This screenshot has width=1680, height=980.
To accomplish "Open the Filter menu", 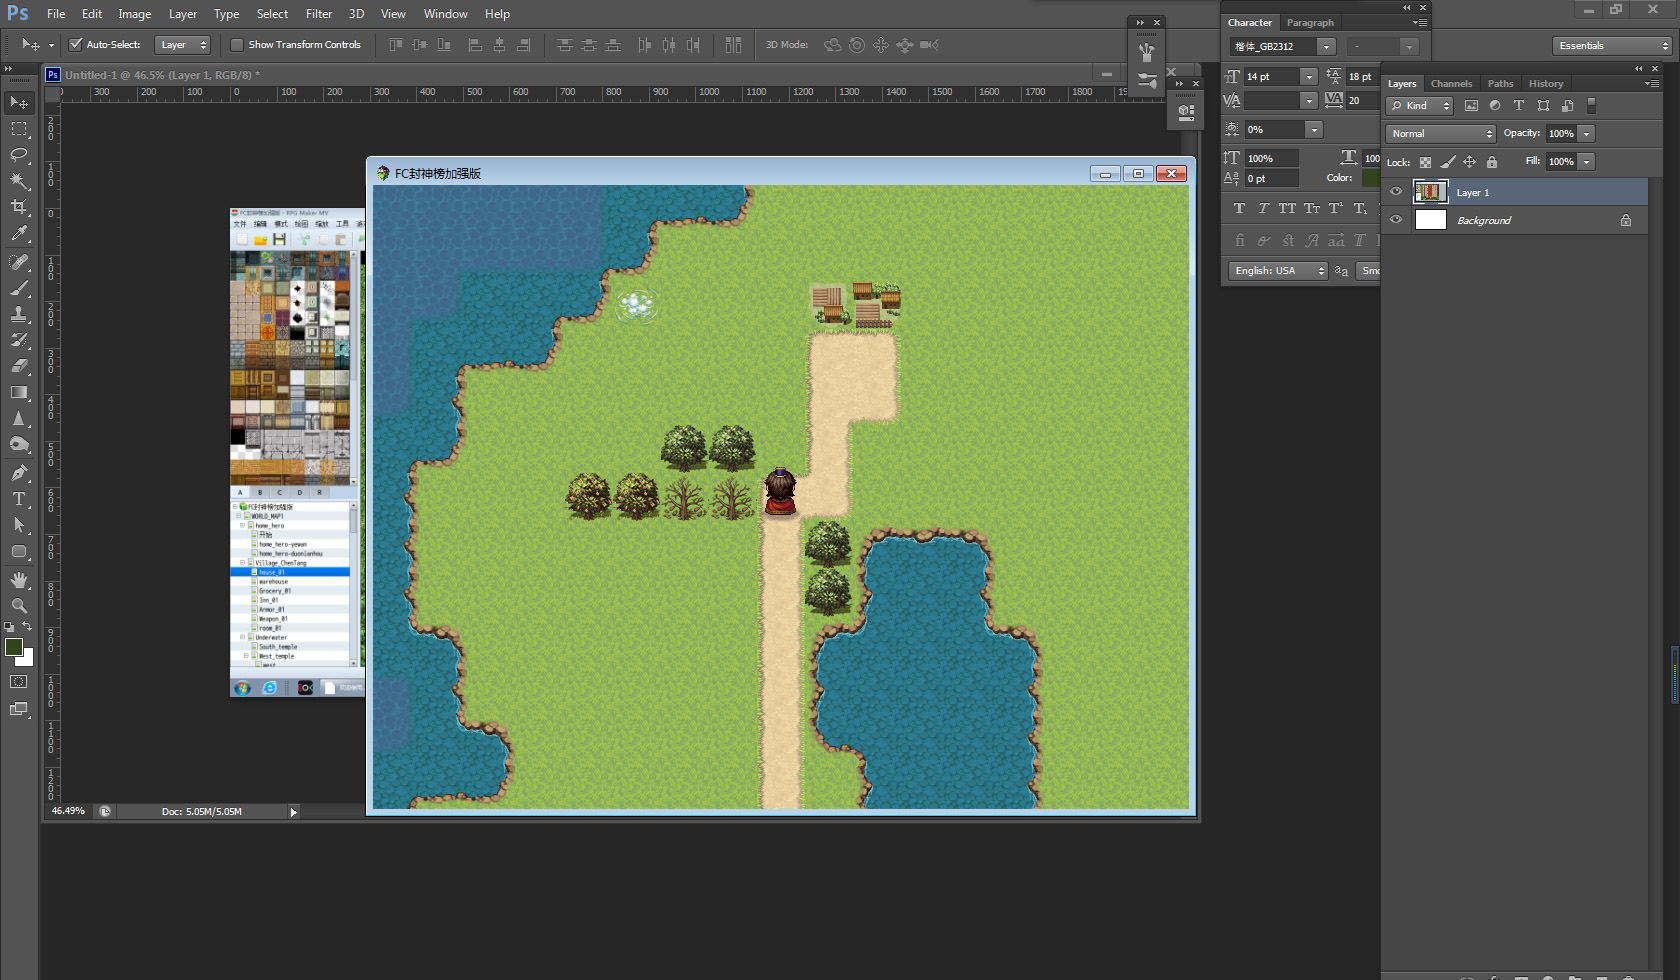I will (x=319, y=14).
